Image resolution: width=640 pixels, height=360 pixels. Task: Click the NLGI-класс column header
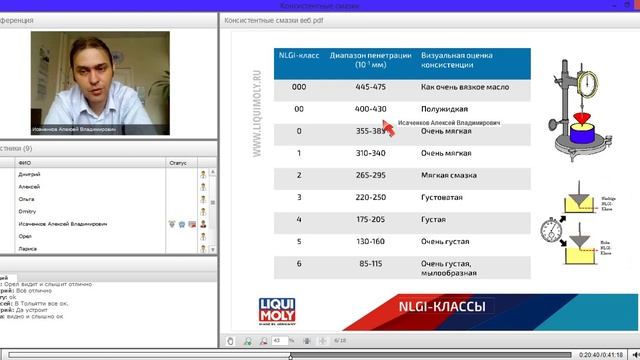click(x=299, y=56)
